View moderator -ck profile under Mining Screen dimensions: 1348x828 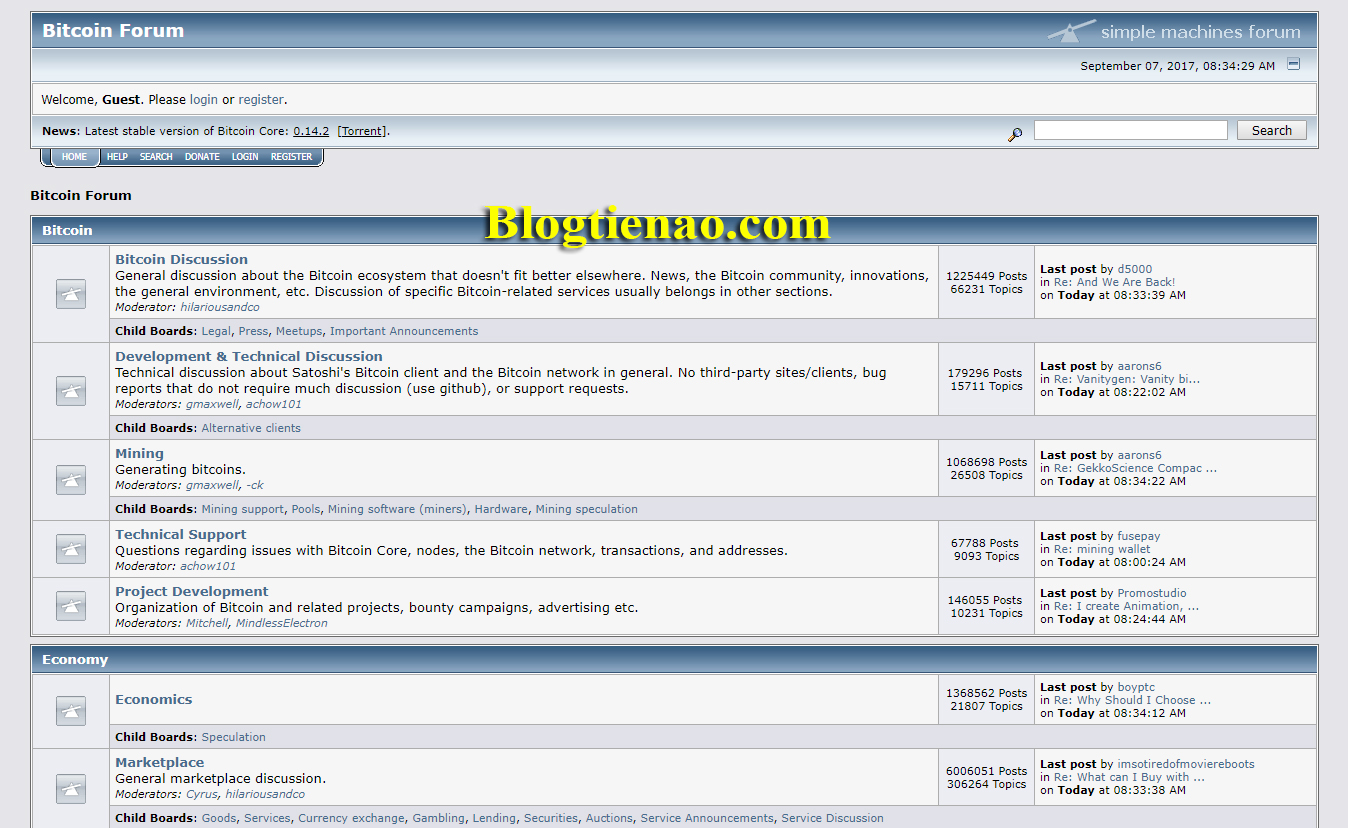(x=255, y=485)
